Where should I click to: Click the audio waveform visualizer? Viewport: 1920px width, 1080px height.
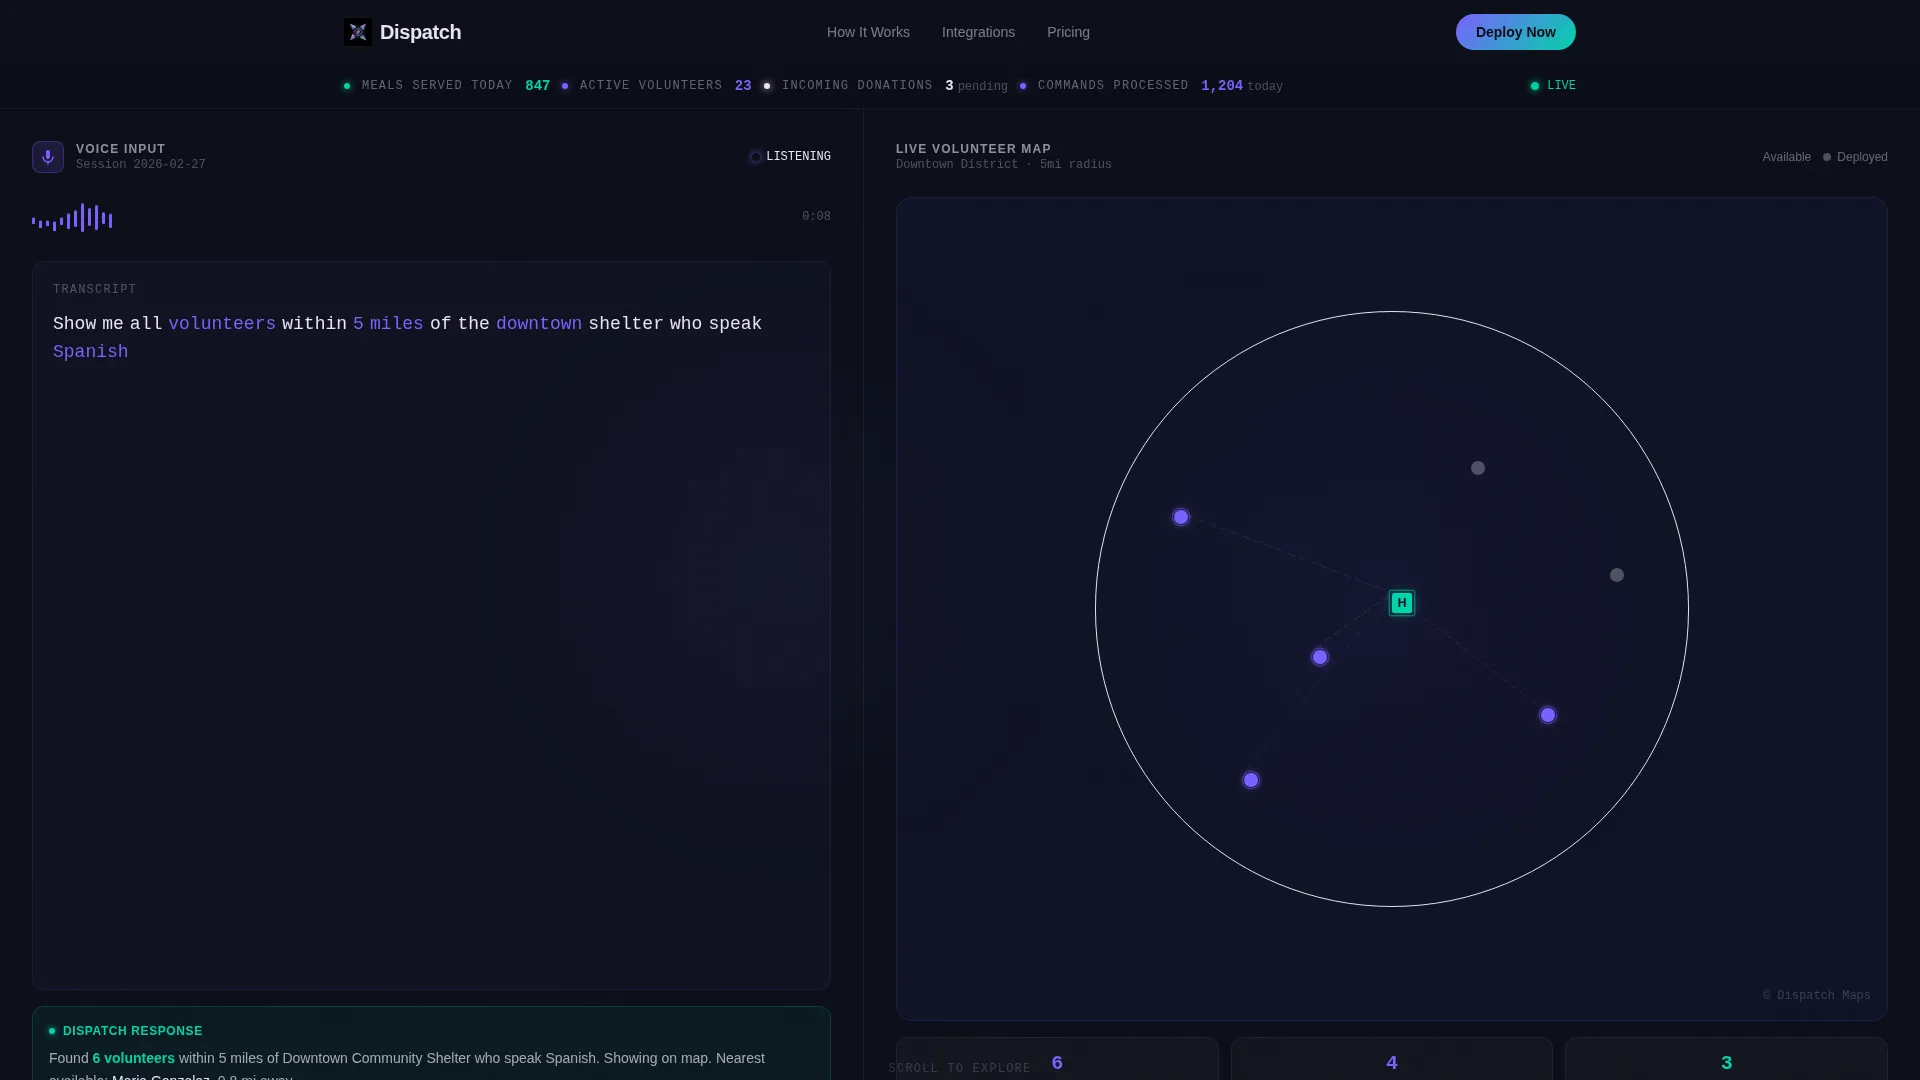[x=72, y=218]
